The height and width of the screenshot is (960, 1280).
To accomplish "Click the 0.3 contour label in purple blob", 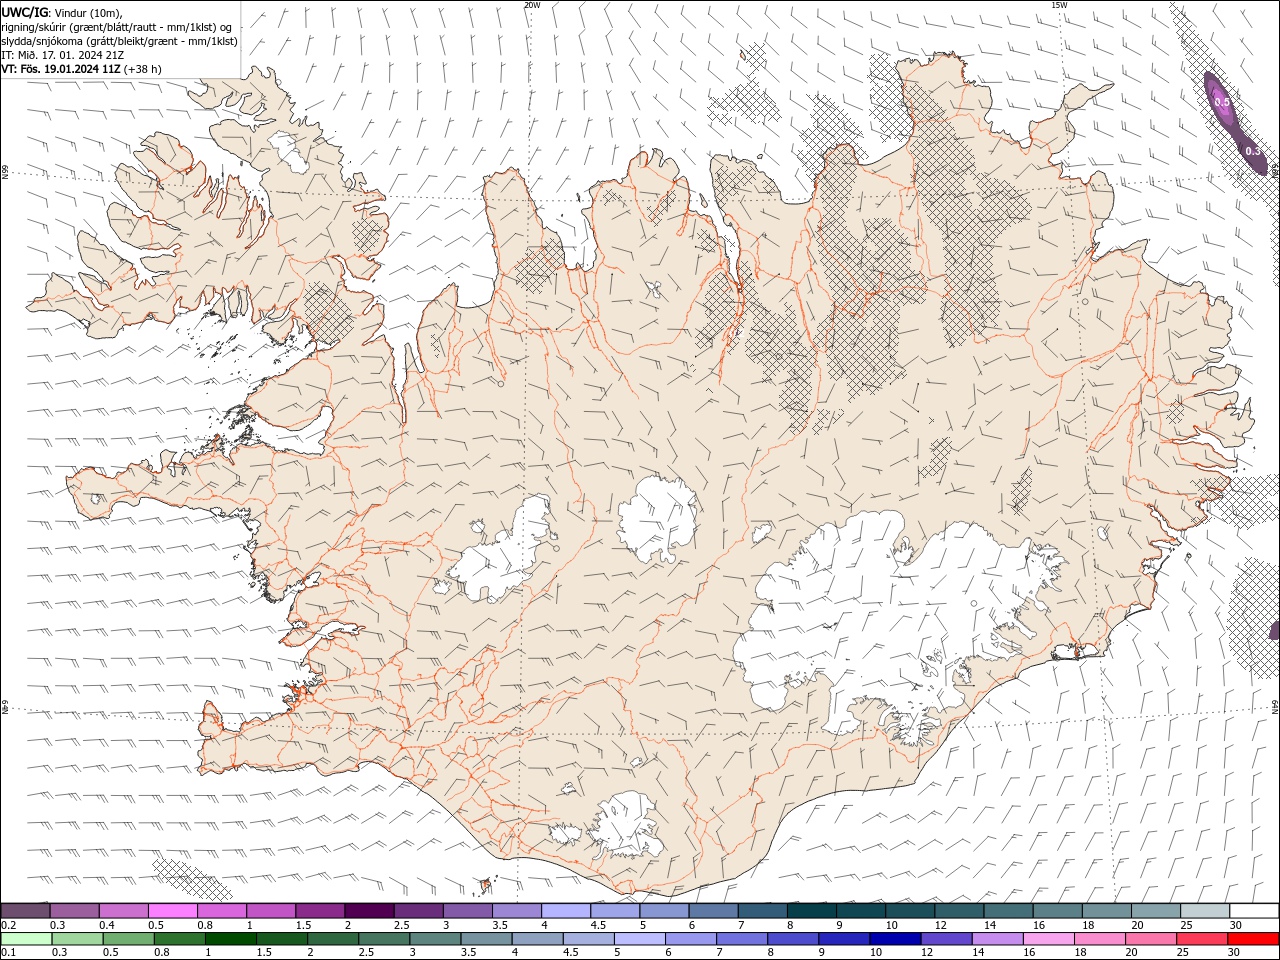I will pos(1252,151).
